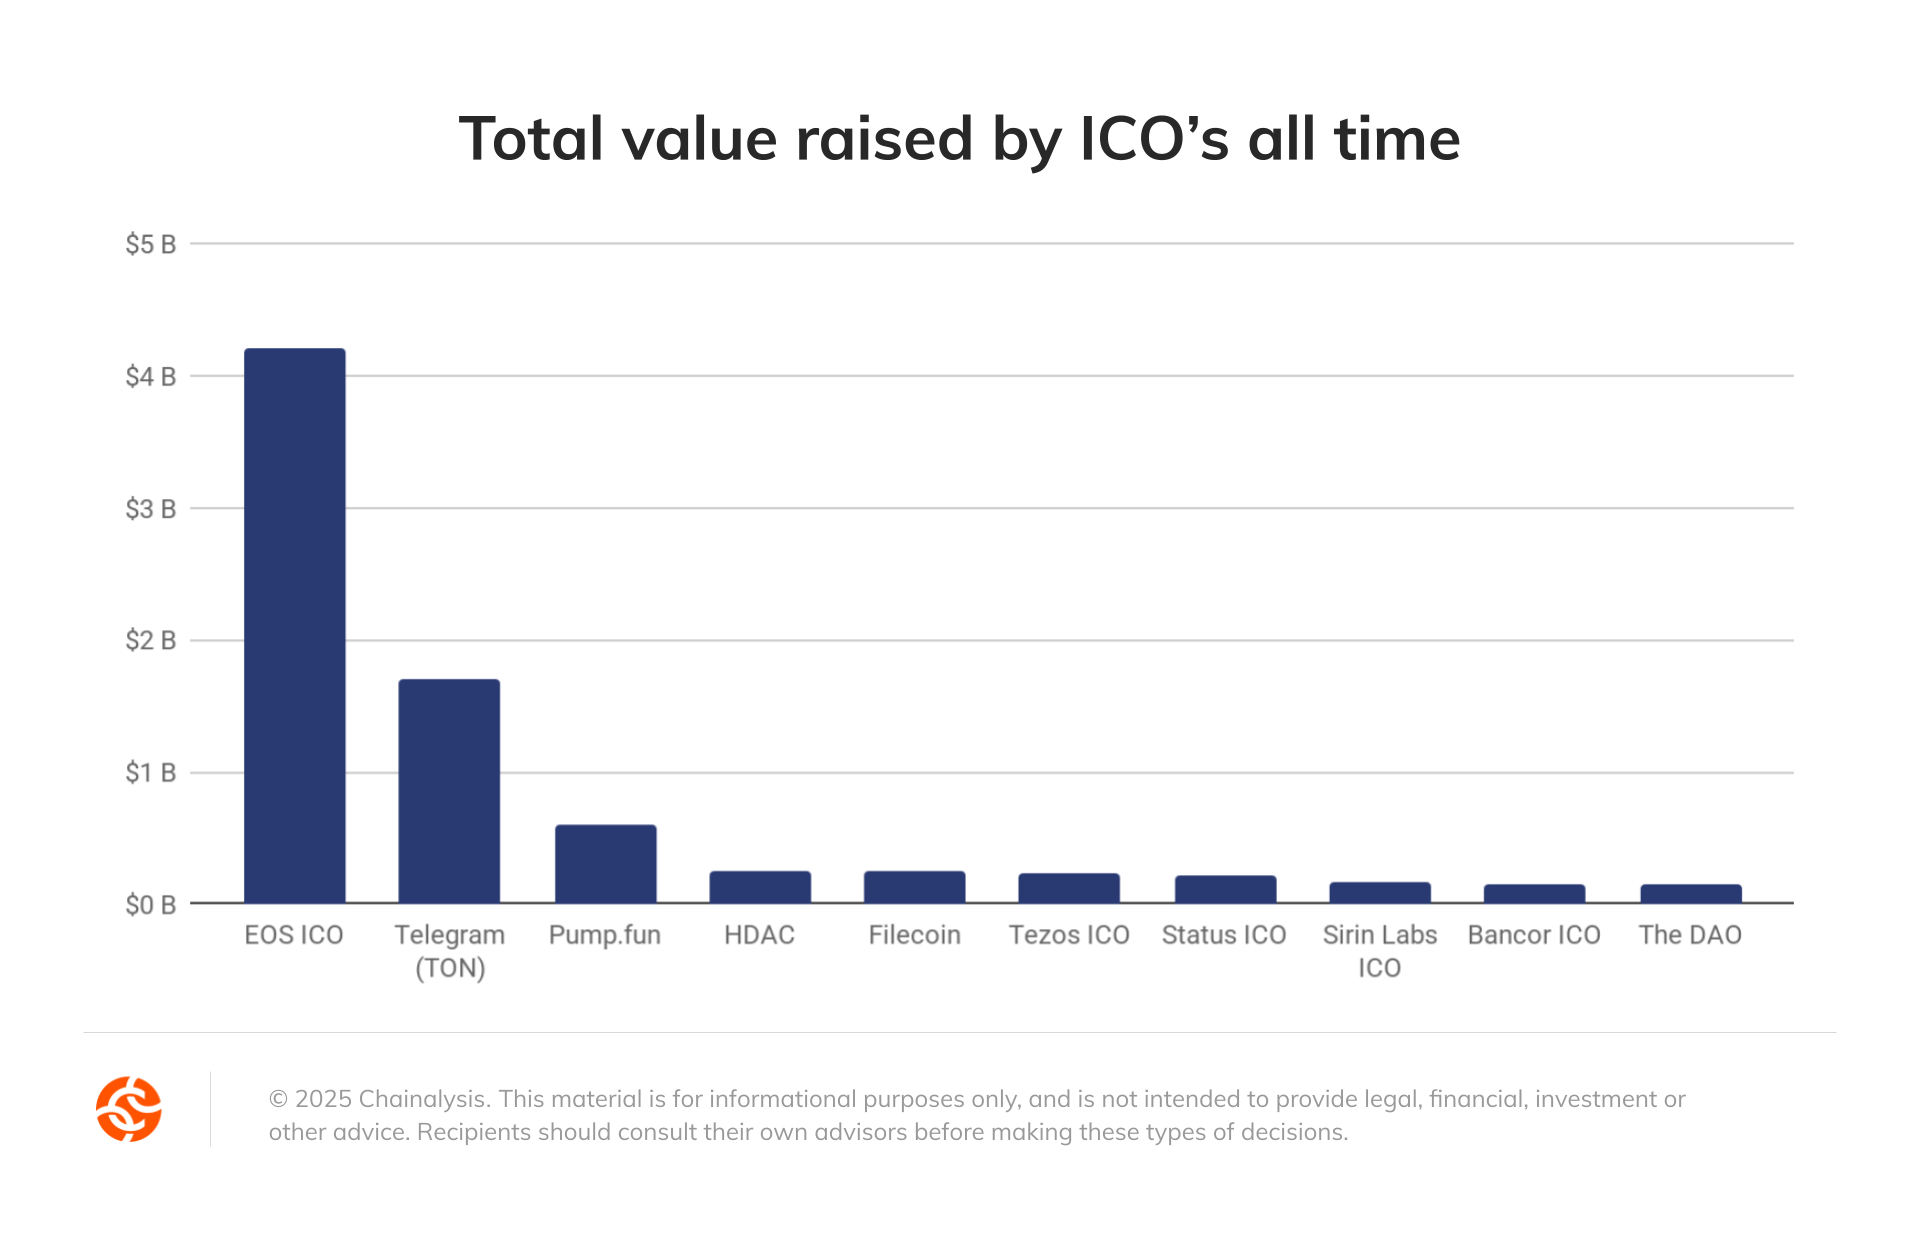Viewport: 1920px width, 1248px height.
Task: Select the Tezos ICO bar
Action: click(1069, 888)
